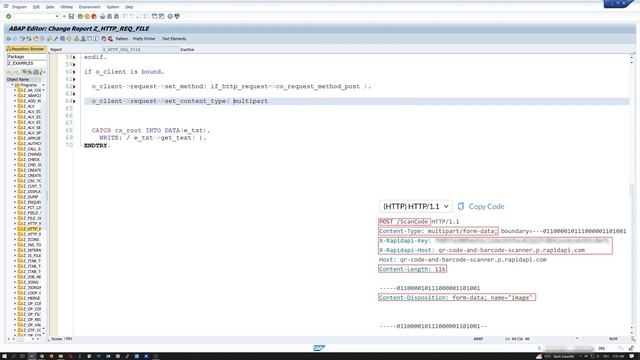Click the Pretty Printer button

[x=144, y=39]
